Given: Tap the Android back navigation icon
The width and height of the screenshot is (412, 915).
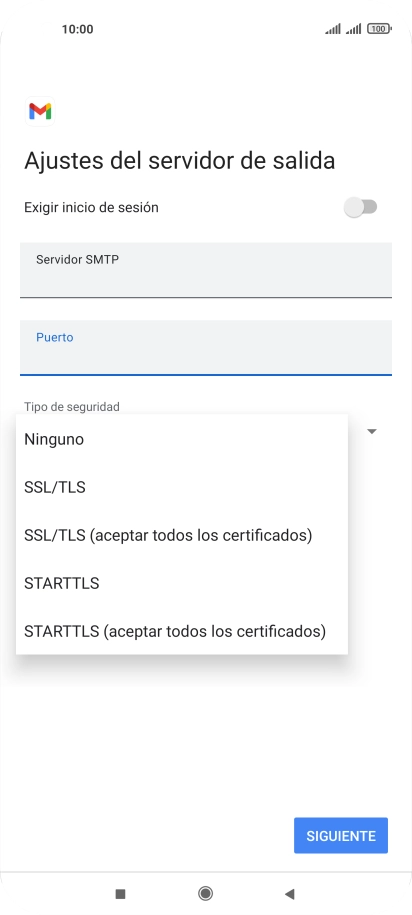Looking at the screenshot, I should point(289,893).
